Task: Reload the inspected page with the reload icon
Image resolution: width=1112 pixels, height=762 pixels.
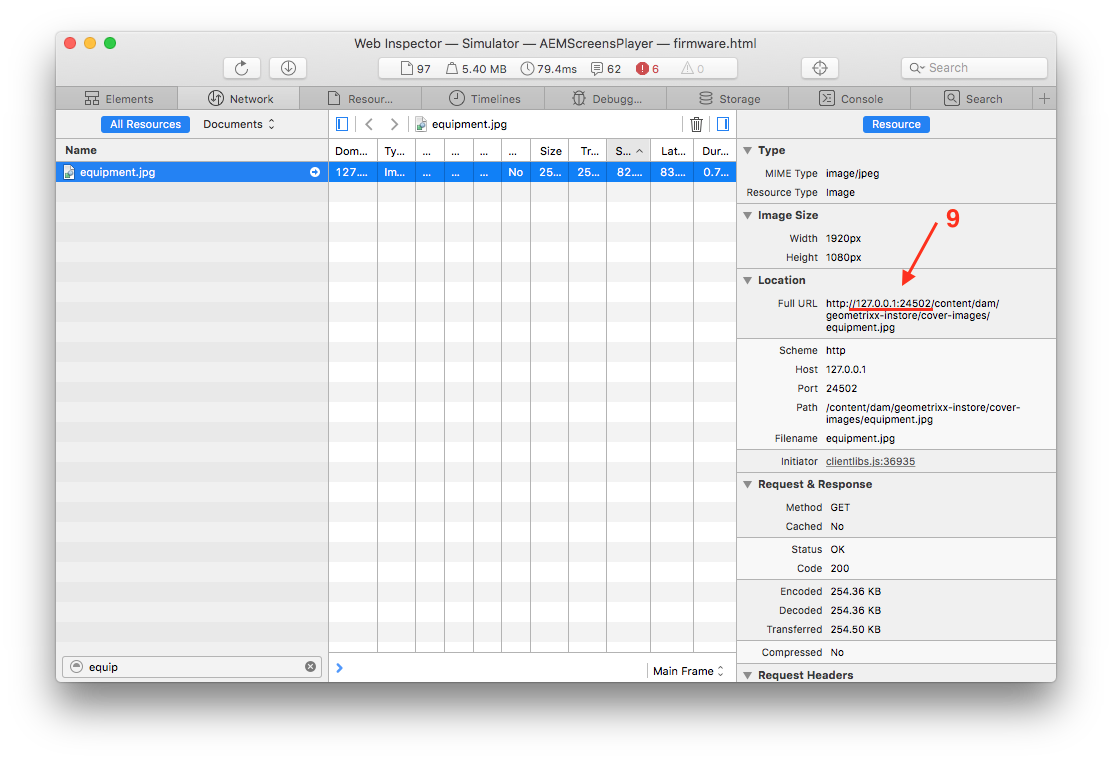Action: click(242, 68)
